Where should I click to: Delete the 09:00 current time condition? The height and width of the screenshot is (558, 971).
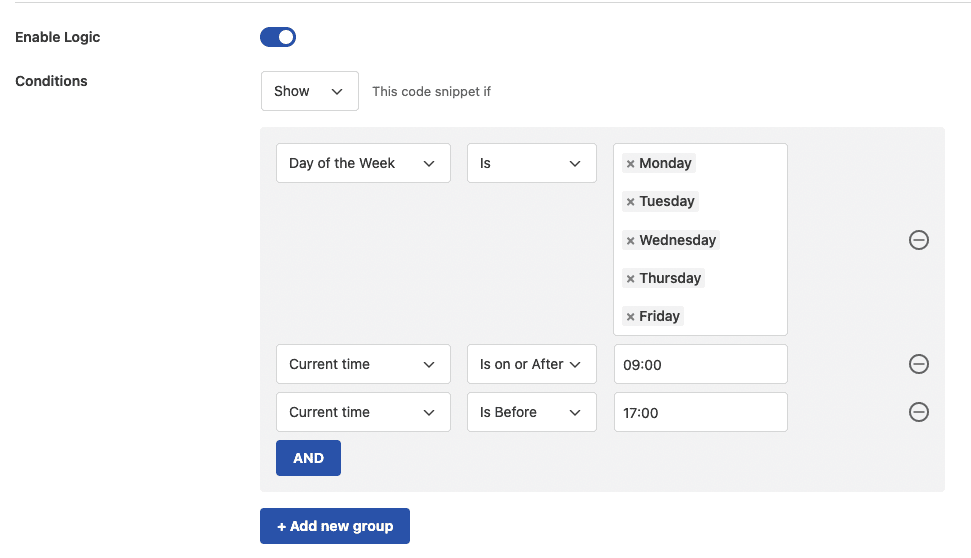tap(918, 364)
